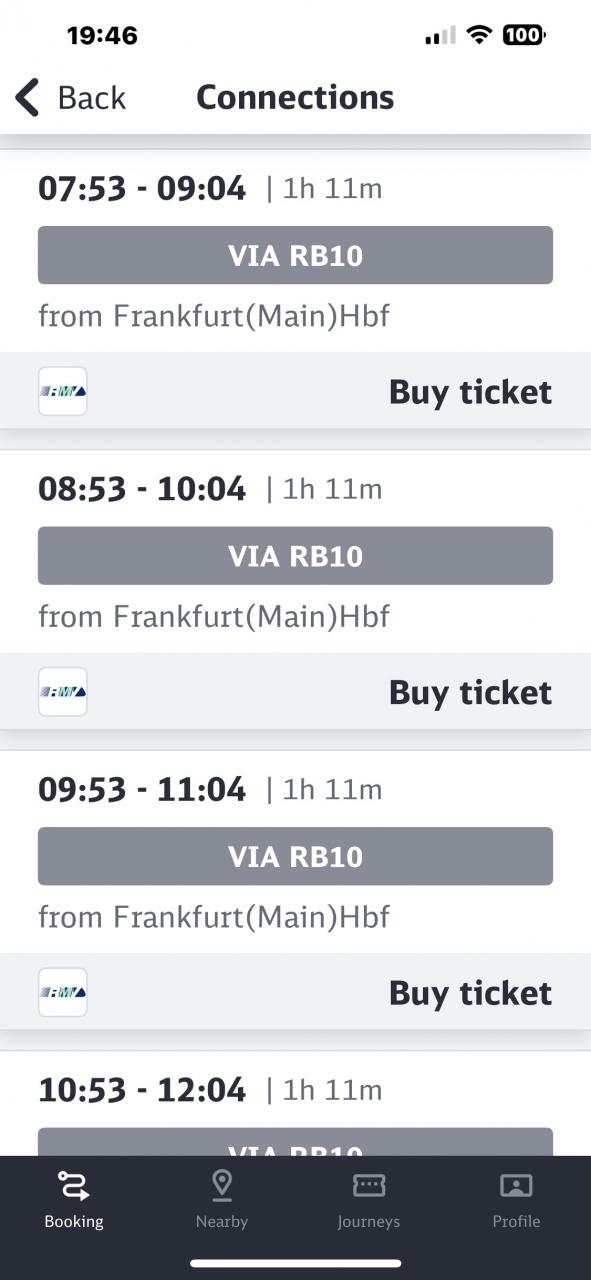The width and height of the screenshot is (591, 1280).
Task: Buy ticket for the 09:53 connection
Action: click(x=470, y=993)
